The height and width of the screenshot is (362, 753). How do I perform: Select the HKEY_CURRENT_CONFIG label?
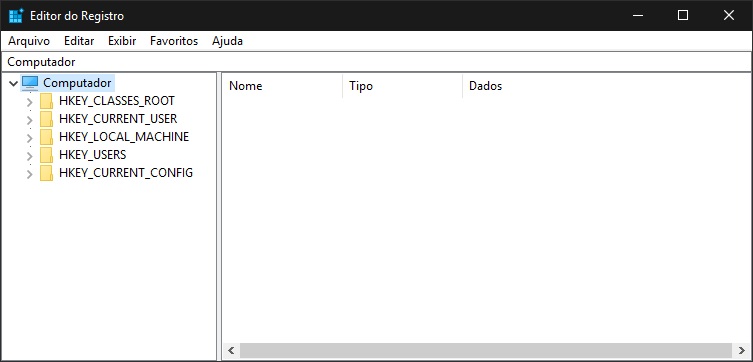pyautogui.click(x=126, y=173)
